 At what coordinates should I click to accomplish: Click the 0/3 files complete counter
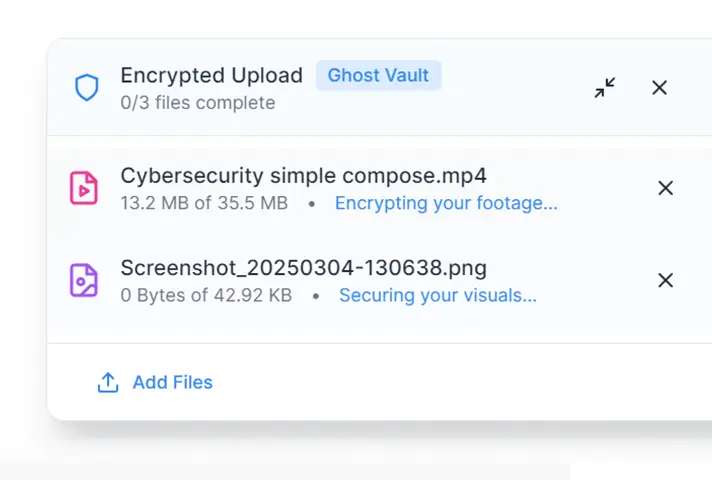pyautogui.click(x=198, y=103)
